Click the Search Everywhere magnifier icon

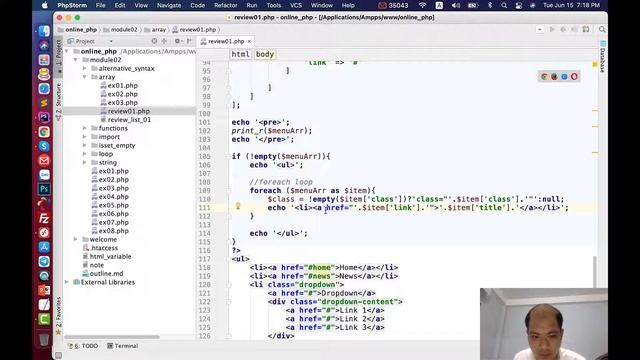click(602, 29)
